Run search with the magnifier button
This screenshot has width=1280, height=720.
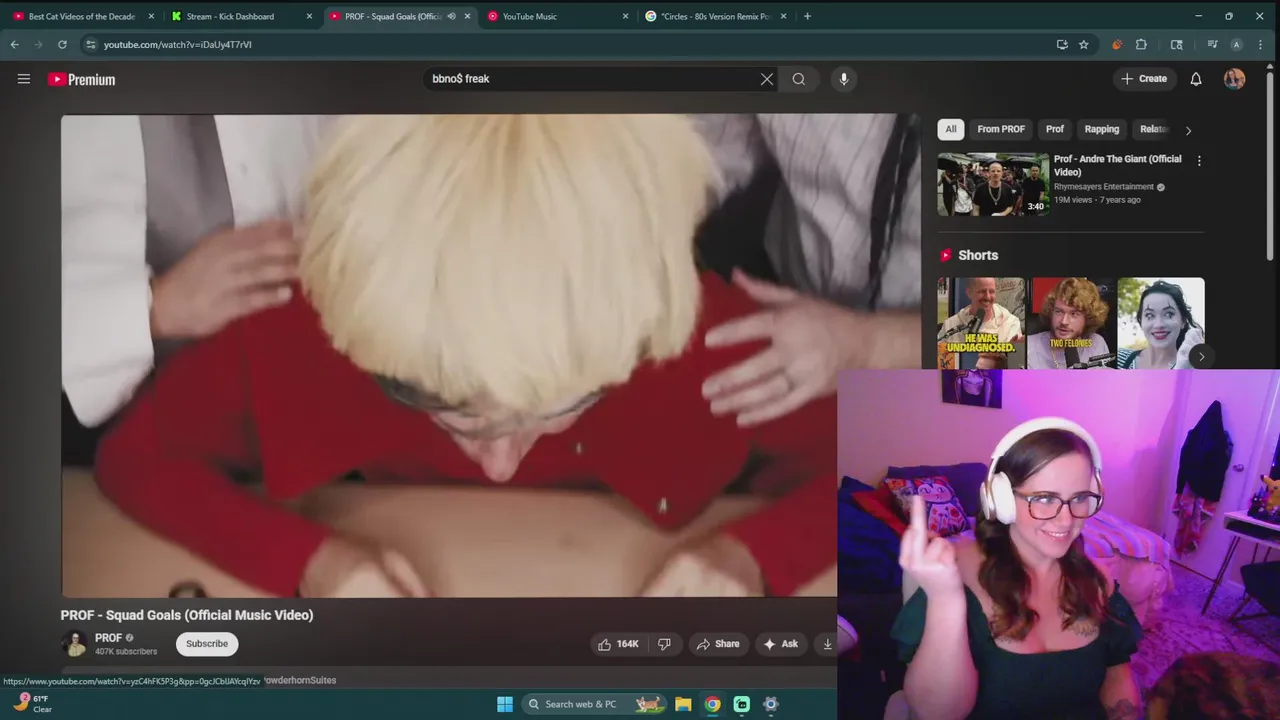[x=799, y=79]
